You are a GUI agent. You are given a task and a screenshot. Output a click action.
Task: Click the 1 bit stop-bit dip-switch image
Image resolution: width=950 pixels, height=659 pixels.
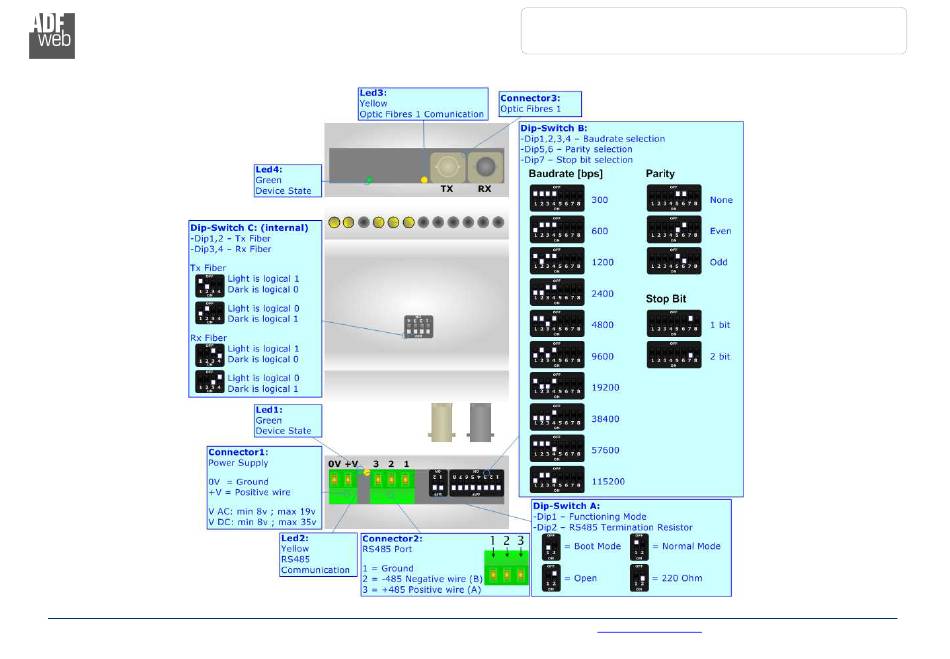click(674, 324)
